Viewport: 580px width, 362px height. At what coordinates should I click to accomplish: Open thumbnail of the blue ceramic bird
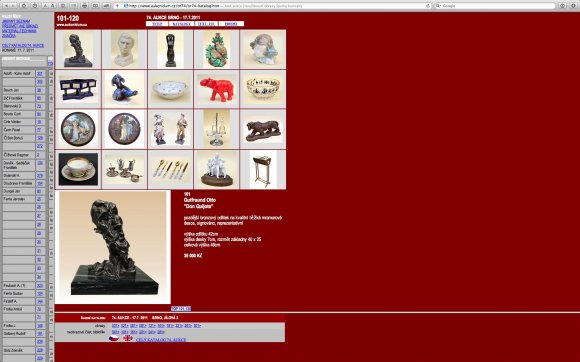125,89
